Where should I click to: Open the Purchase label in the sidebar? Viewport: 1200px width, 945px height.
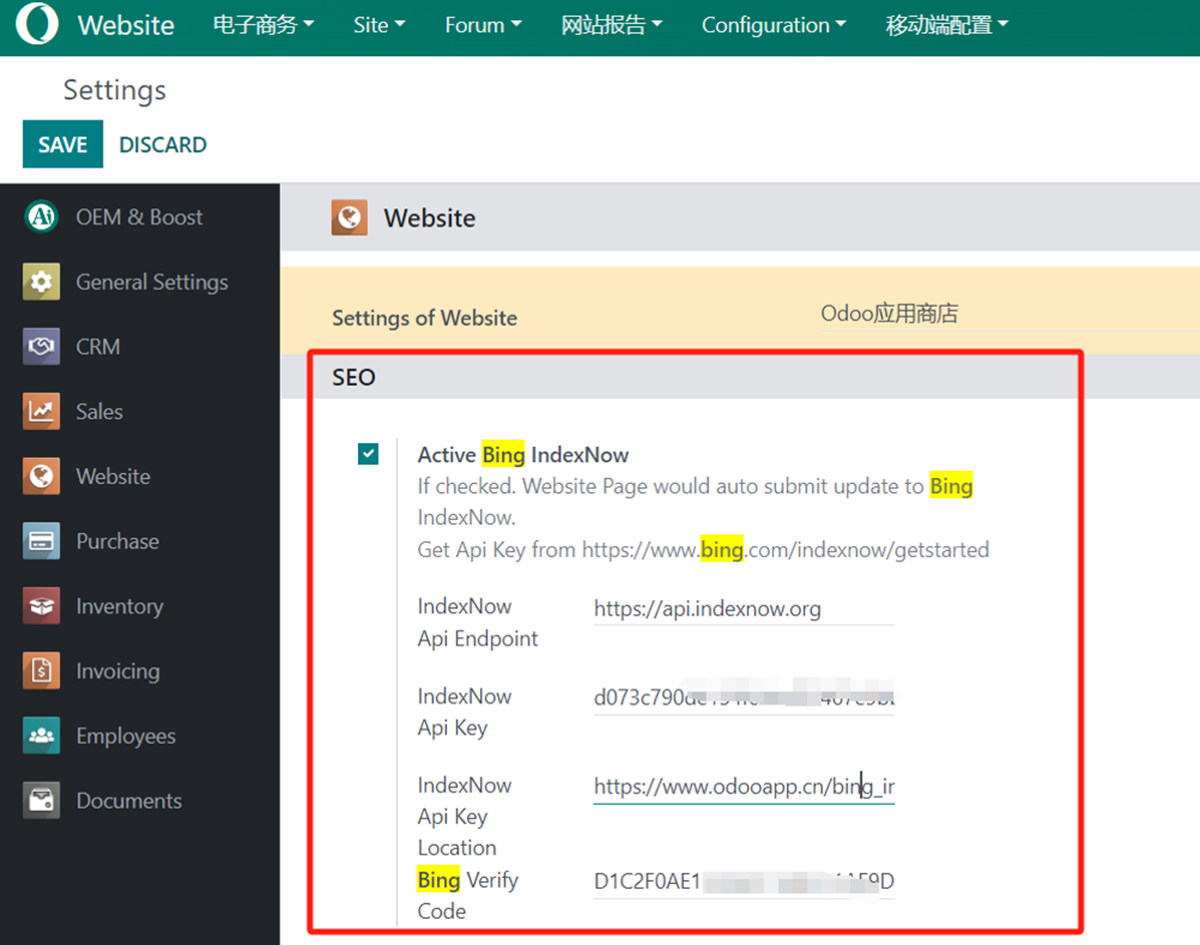(117, 541)
